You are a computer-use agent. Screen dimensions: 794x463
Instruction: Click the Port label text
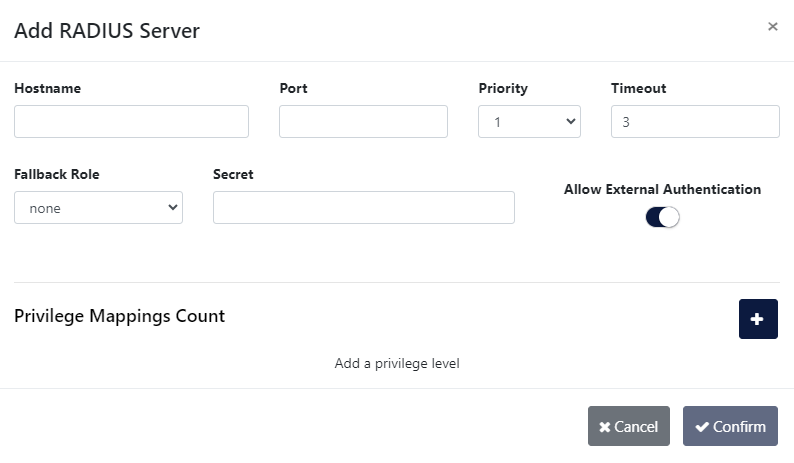pos(293,88)
